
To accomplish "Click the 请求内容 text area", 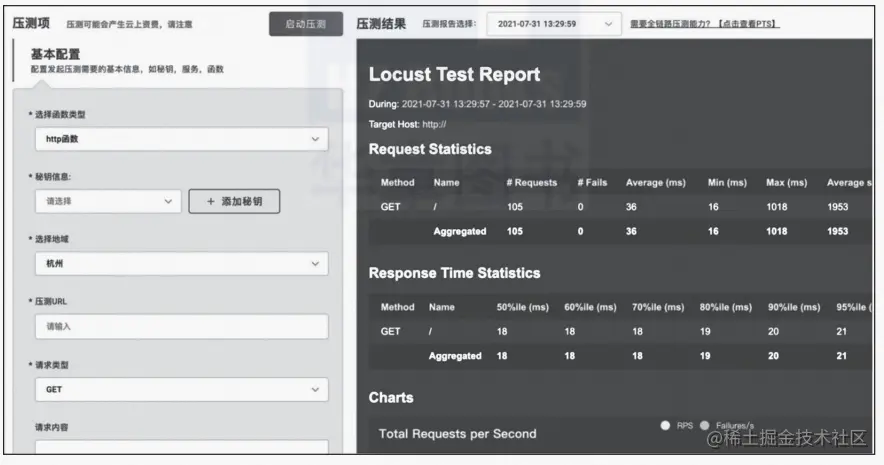I will [182, 447].
